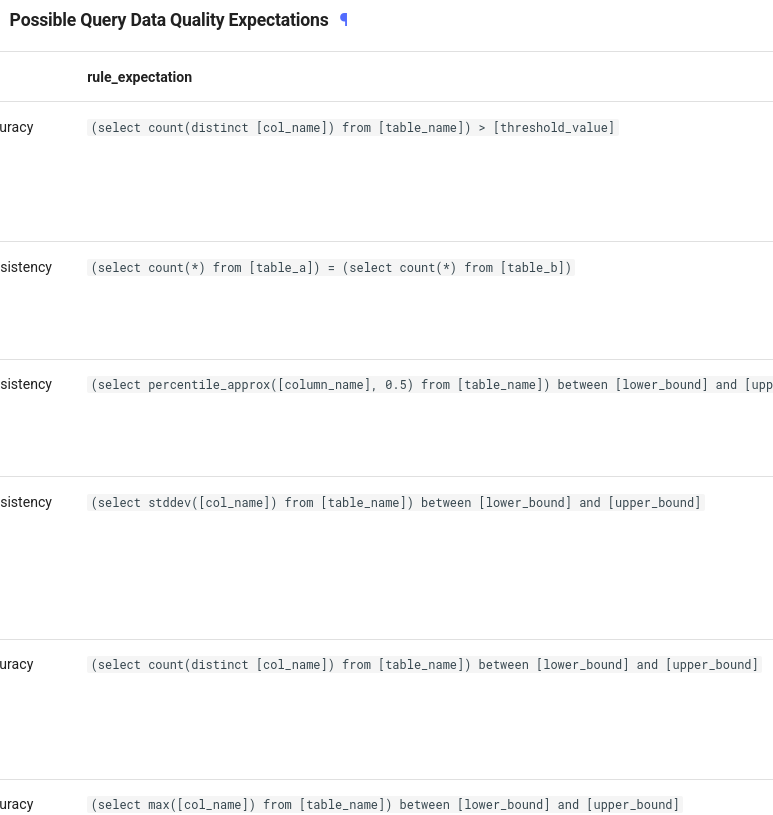The width and height of the screenshot is (773, 815).
Task: Click the Possible Query Data Quality Expectations heading
Action: [169, 20]
